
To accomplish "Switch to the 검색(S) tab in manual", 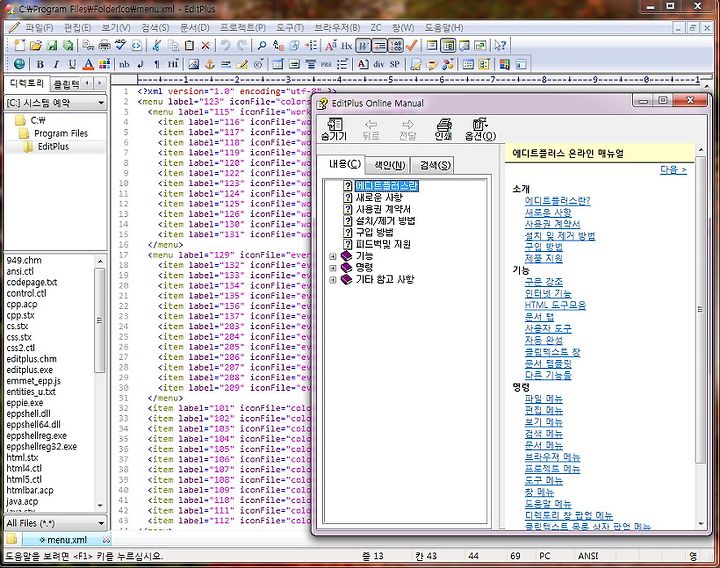I will coord(435,165).
